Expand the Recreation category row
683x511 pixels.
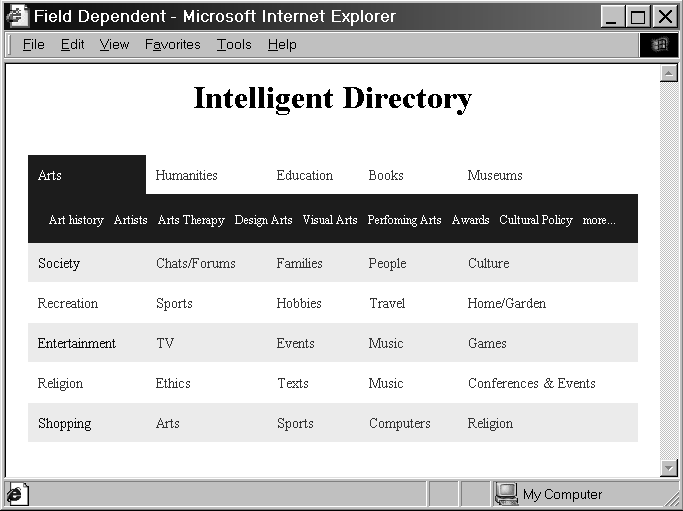[67, 303]
